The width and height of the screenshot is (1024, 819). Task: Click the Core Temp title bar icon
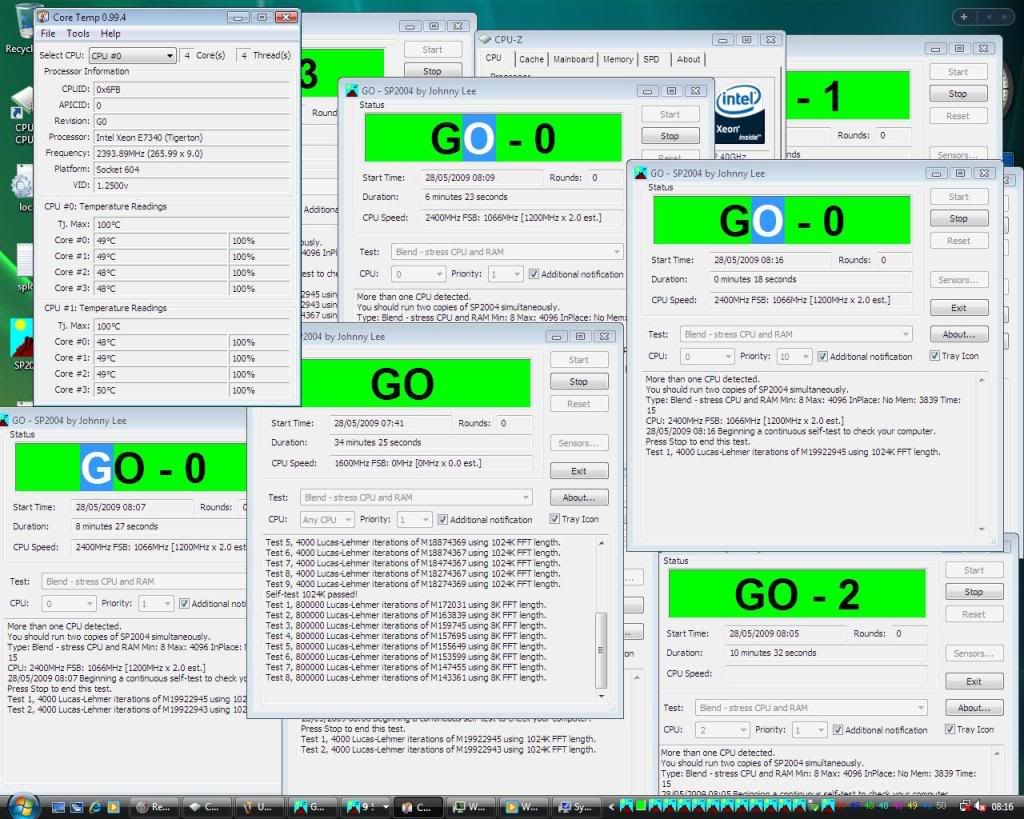pos(44,17)
